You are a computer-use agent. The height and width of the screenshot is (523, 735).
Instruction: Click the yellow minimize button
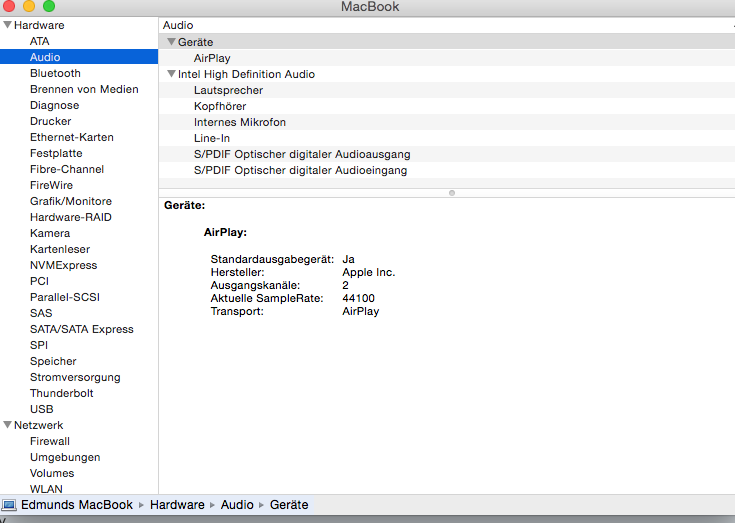(29, 6)
